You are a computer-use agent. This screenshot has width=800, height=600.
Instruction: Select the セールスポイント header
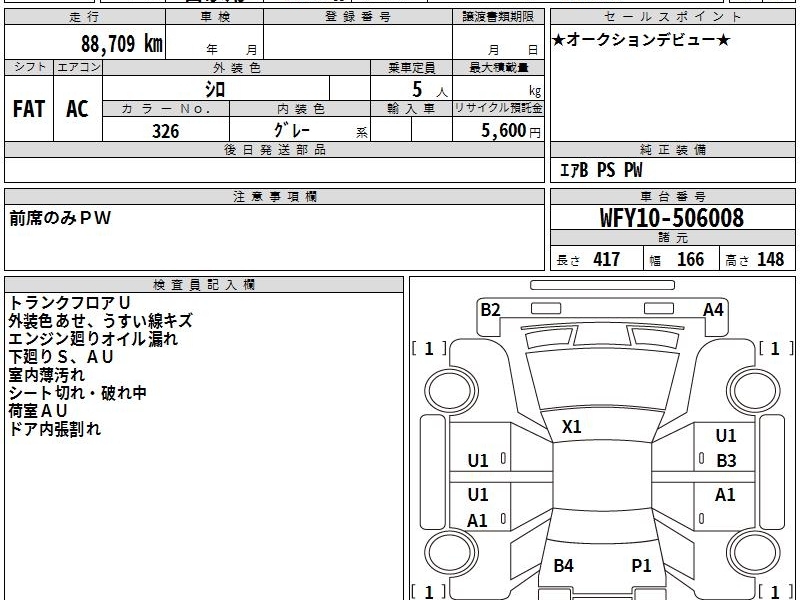pos(672,17)
